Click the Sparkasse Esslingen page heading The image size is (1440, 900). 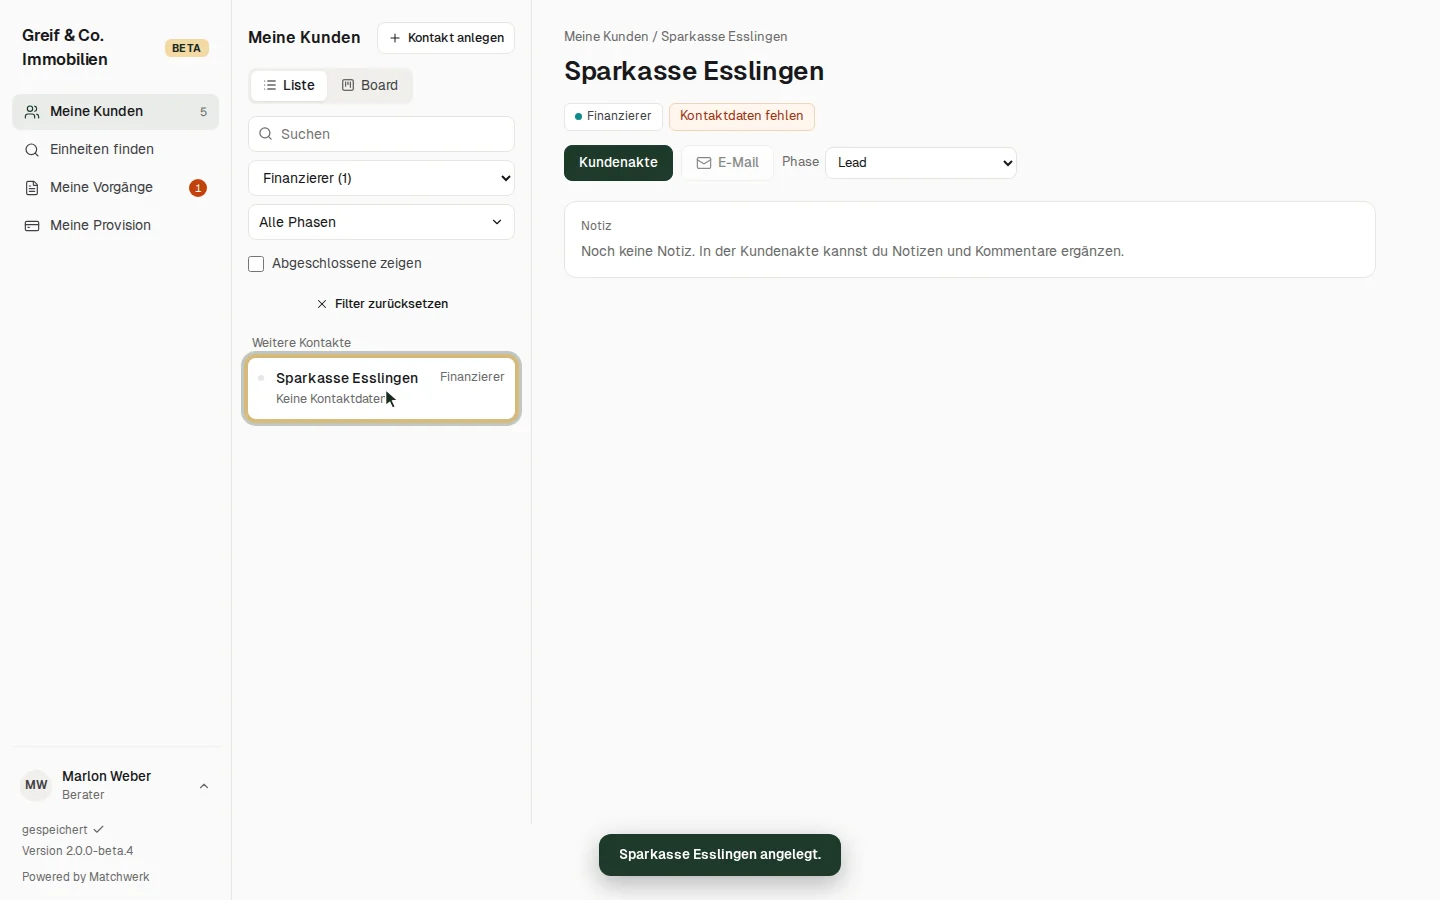(694, 72)
